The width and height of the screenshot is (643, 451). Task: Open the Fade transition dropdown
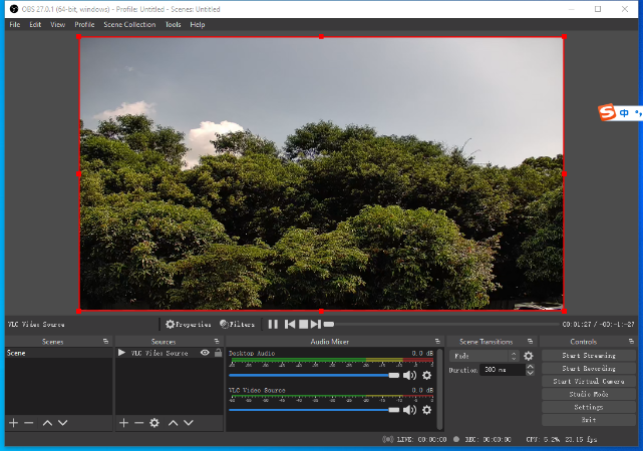pos(484,355)
